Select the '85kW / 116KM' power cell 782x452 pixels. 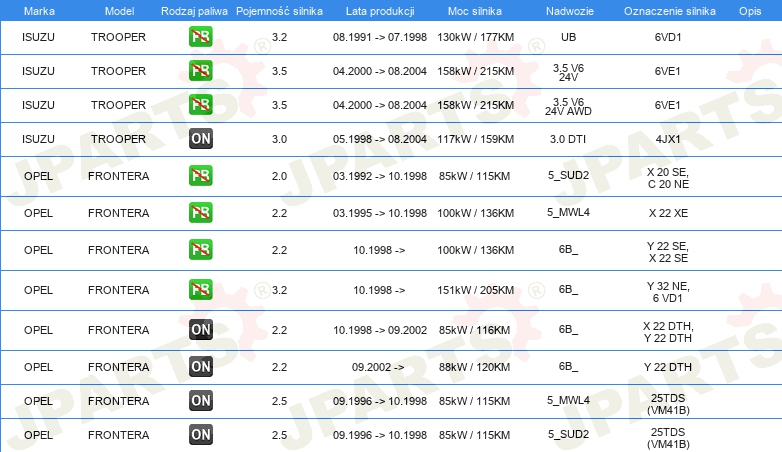474,330
